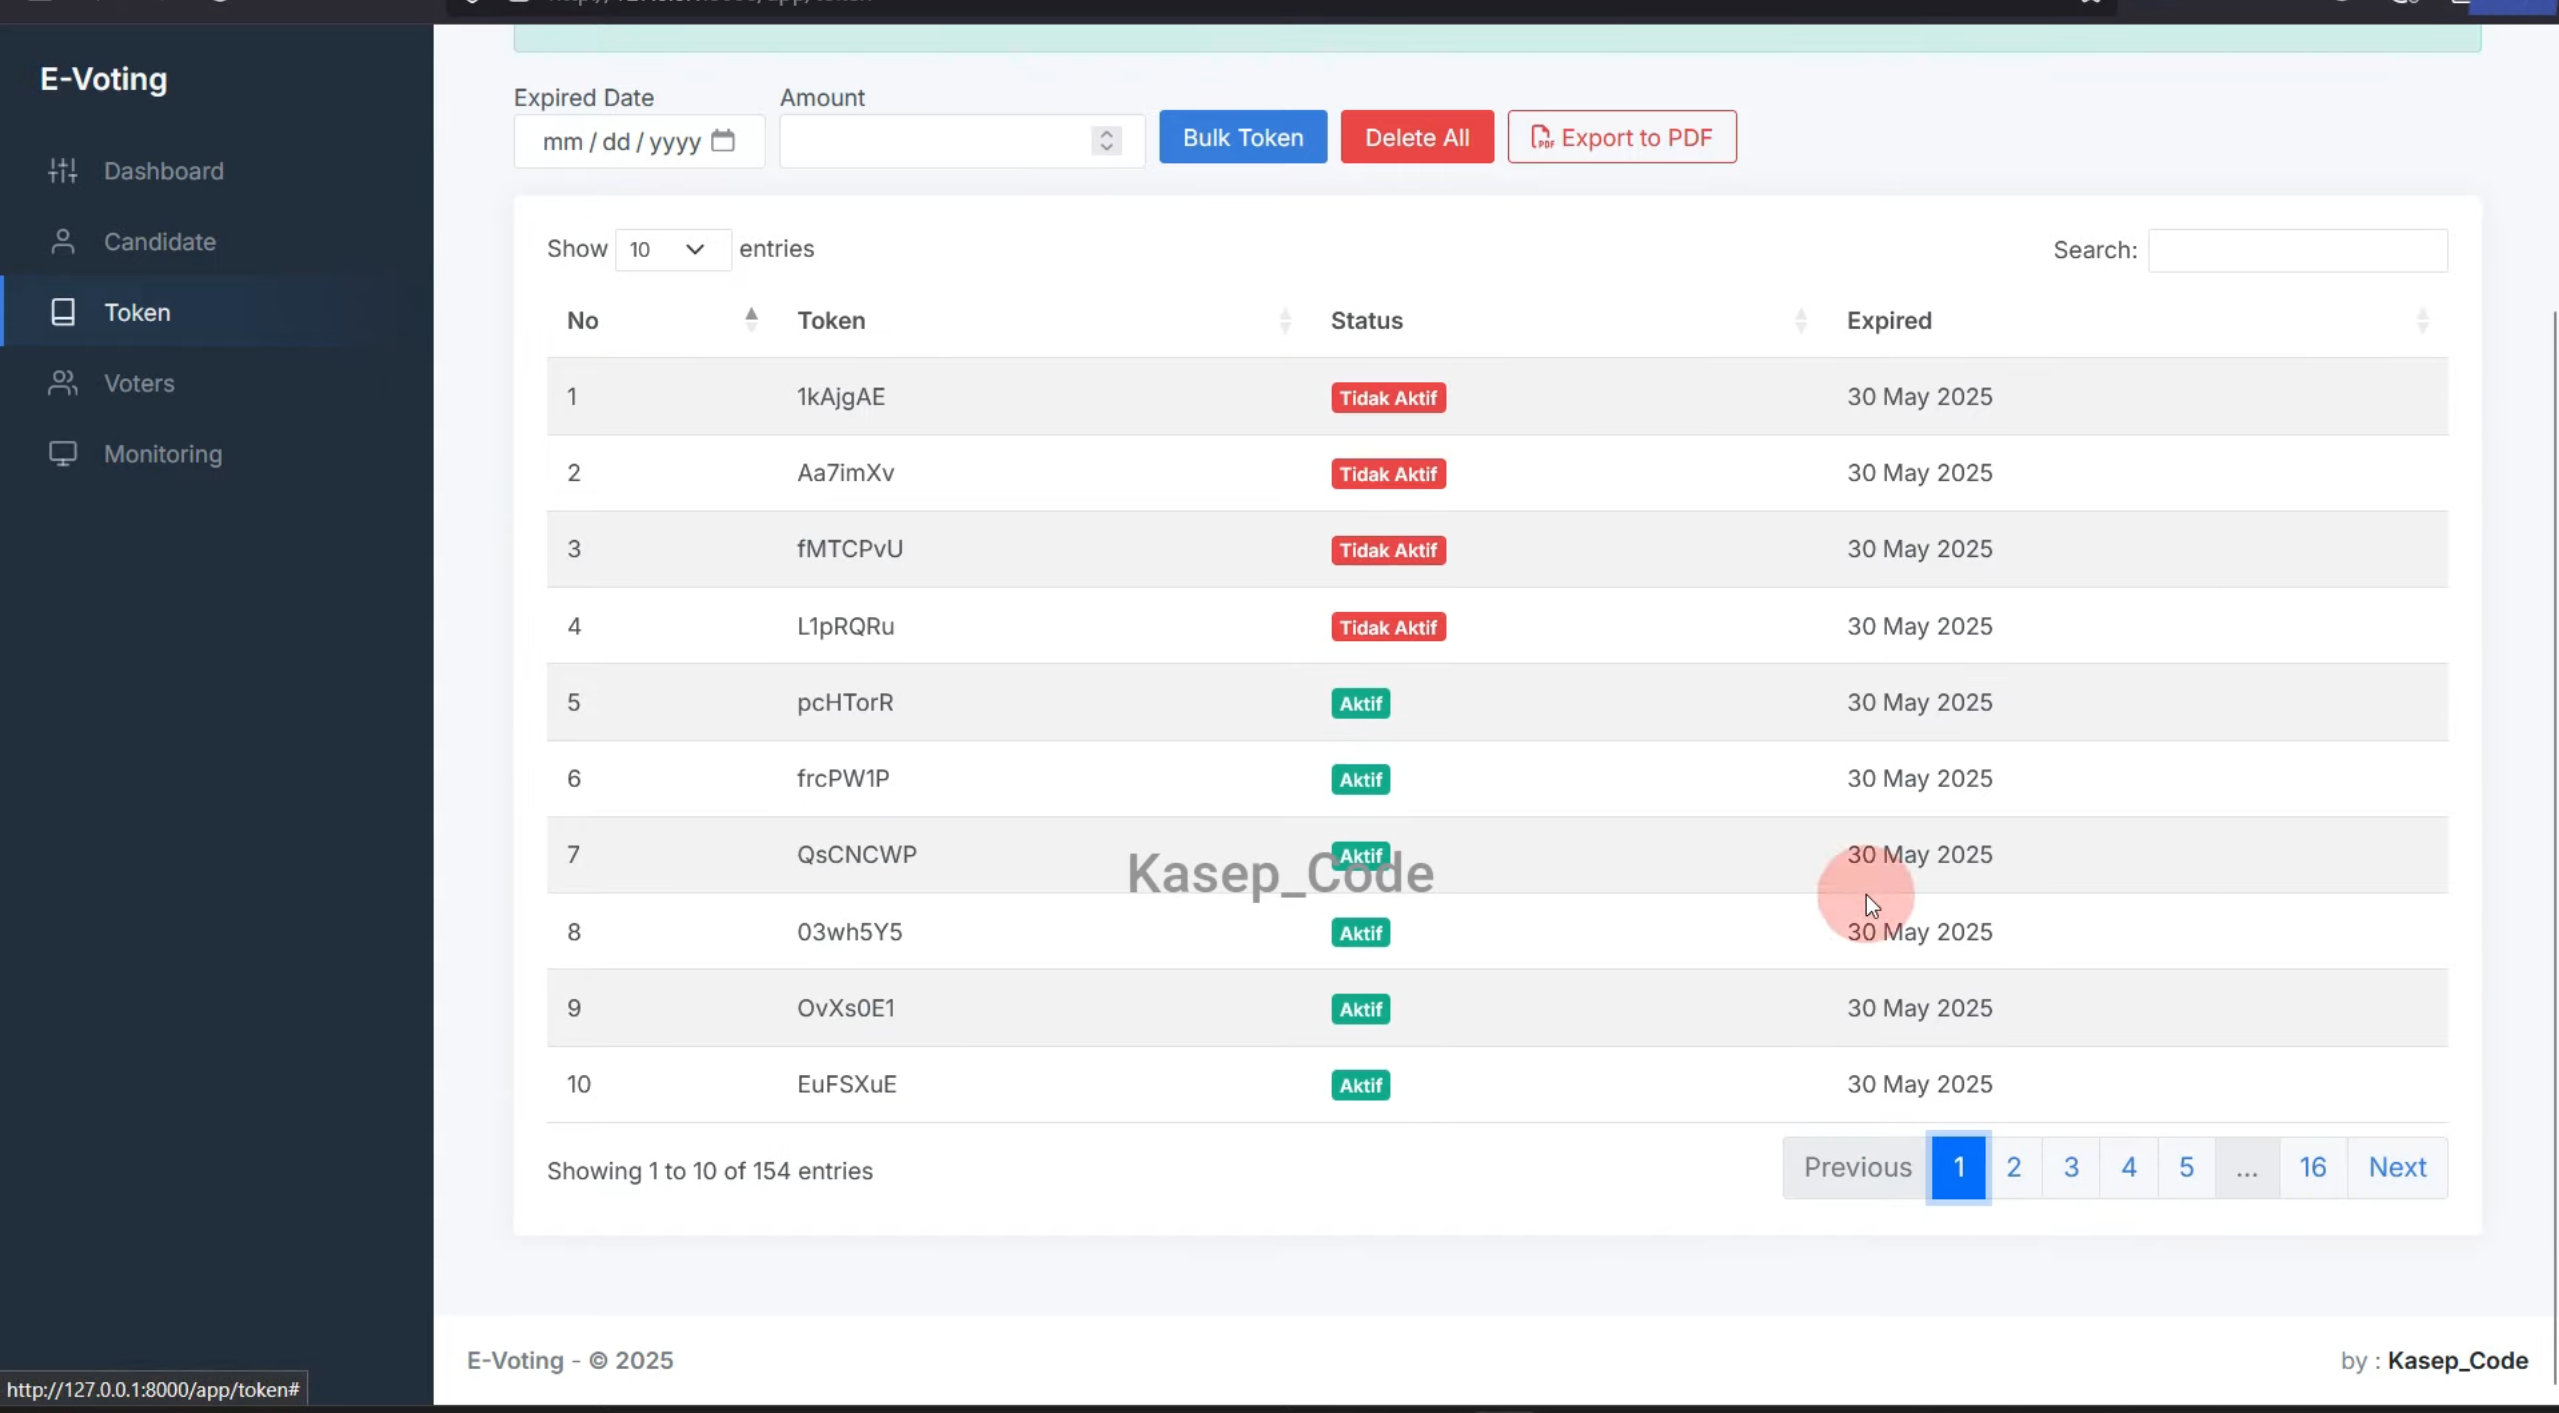This screenshot has height=1413, width=2559.
Task: Click Kasep_Code footer link
Action: pyautogui.click(x=2458, y=1360)
